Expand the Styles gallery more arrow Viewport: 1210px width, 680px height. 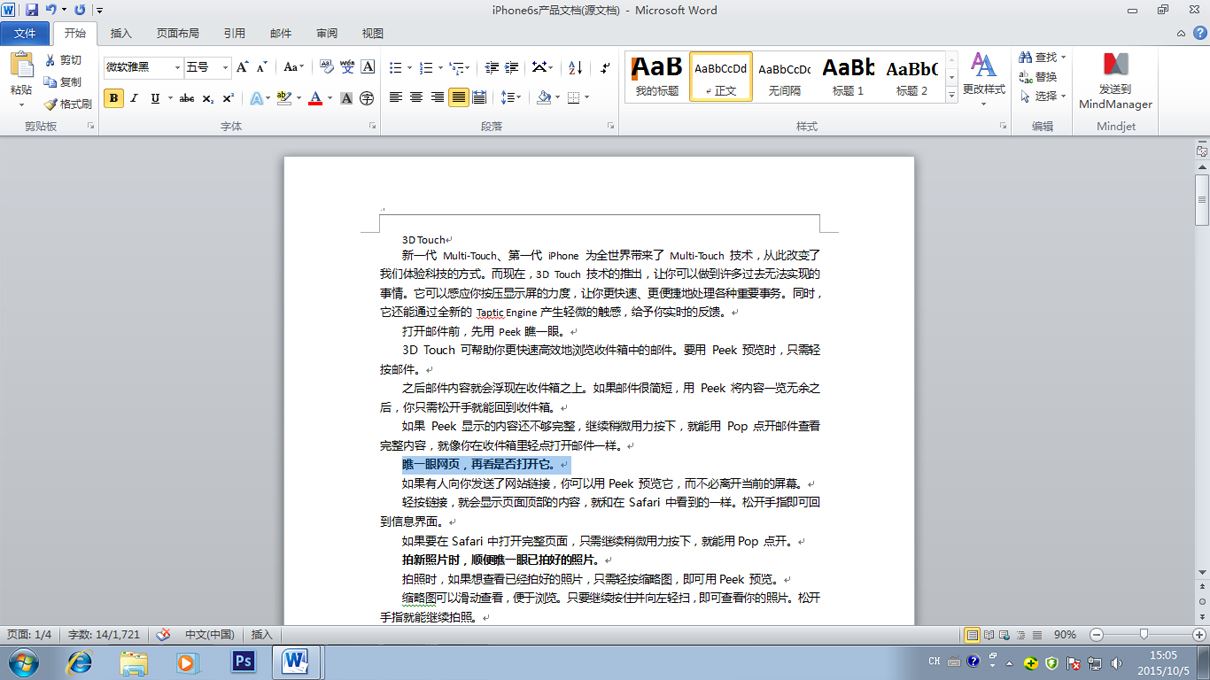(x=951, y=95)
